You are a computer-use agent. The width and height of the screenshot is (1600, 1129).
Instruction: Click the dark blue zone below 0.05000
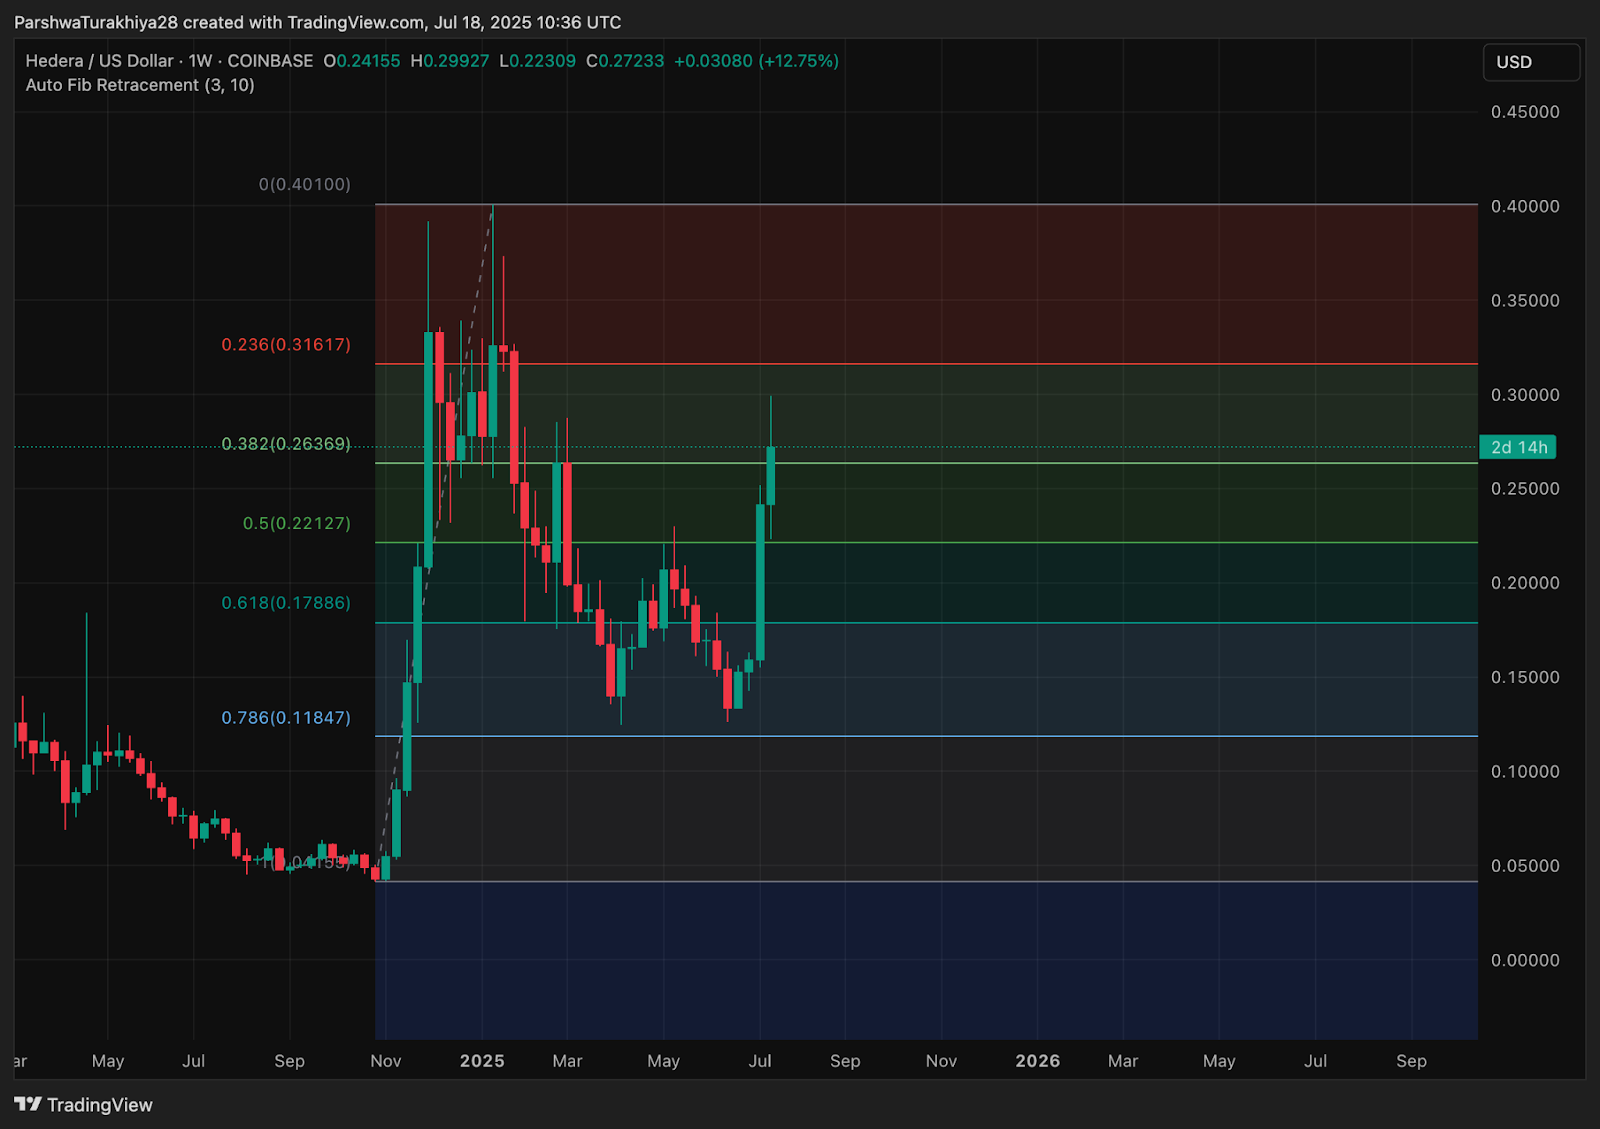click(x=926, y=960)
